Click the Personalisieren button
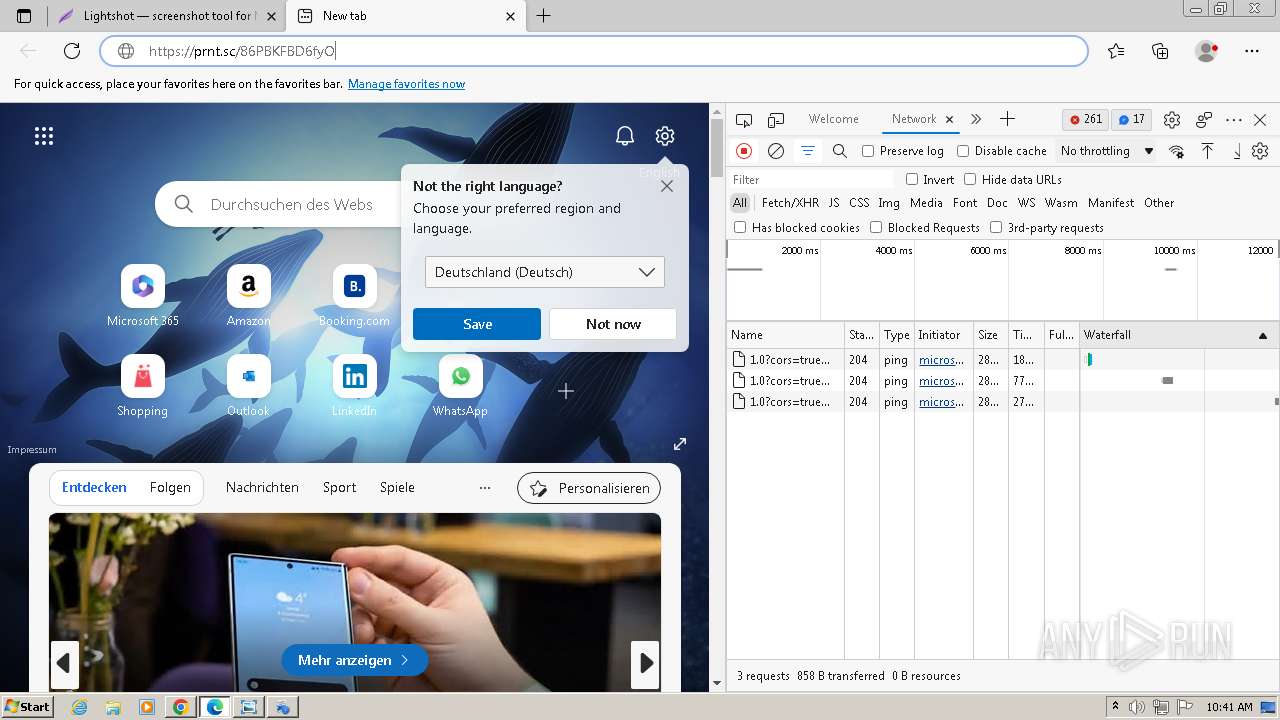The height and width of the screenshot is (720, 1280). [x=589, y=488]
